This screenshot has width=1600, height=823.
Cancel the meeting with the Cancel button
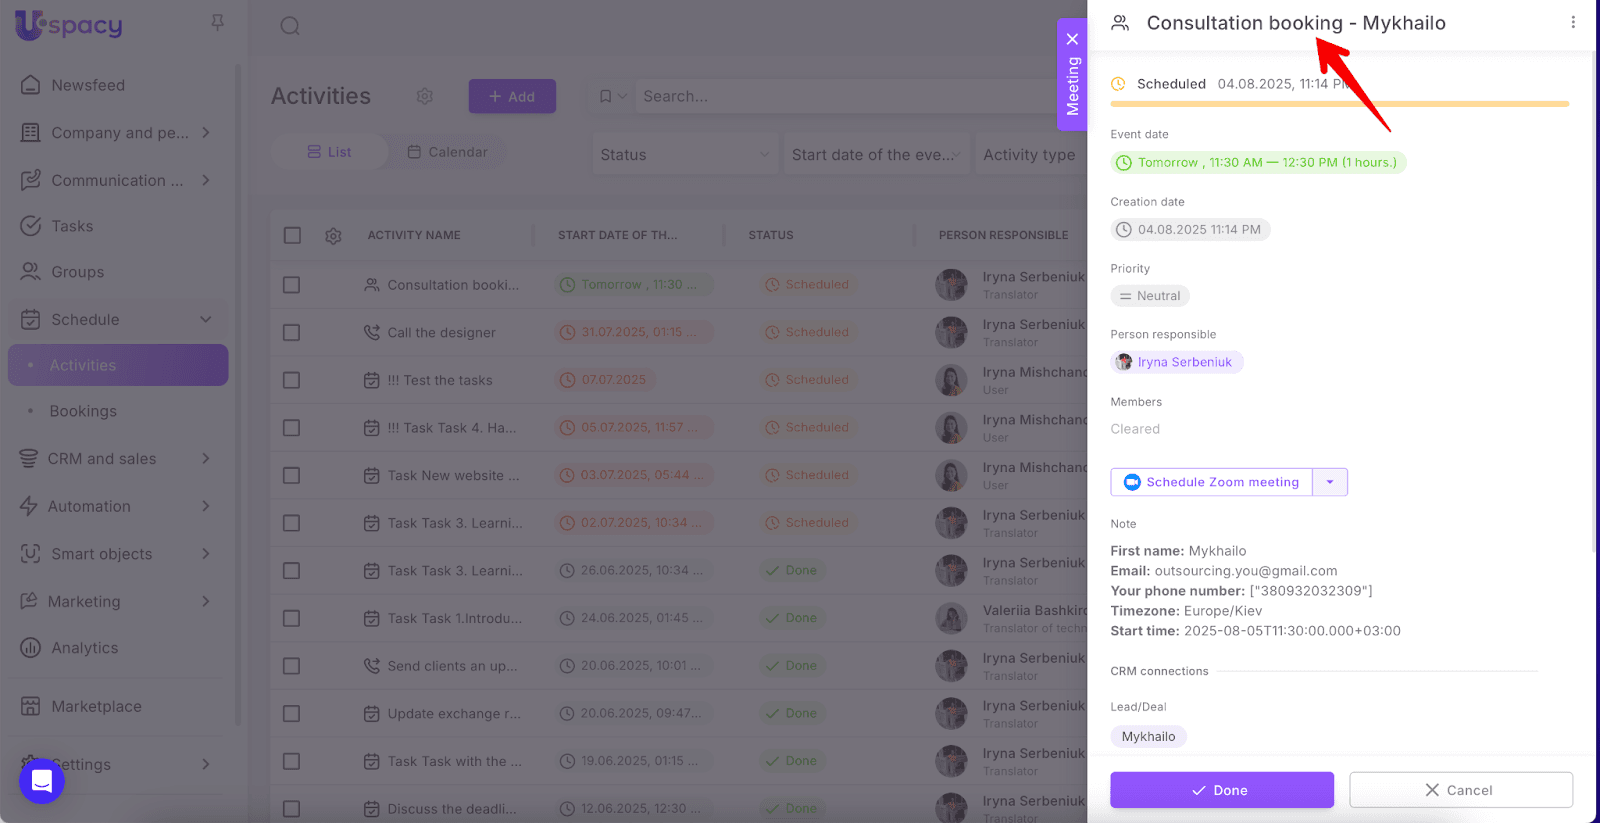click(x=1461, y=790)
